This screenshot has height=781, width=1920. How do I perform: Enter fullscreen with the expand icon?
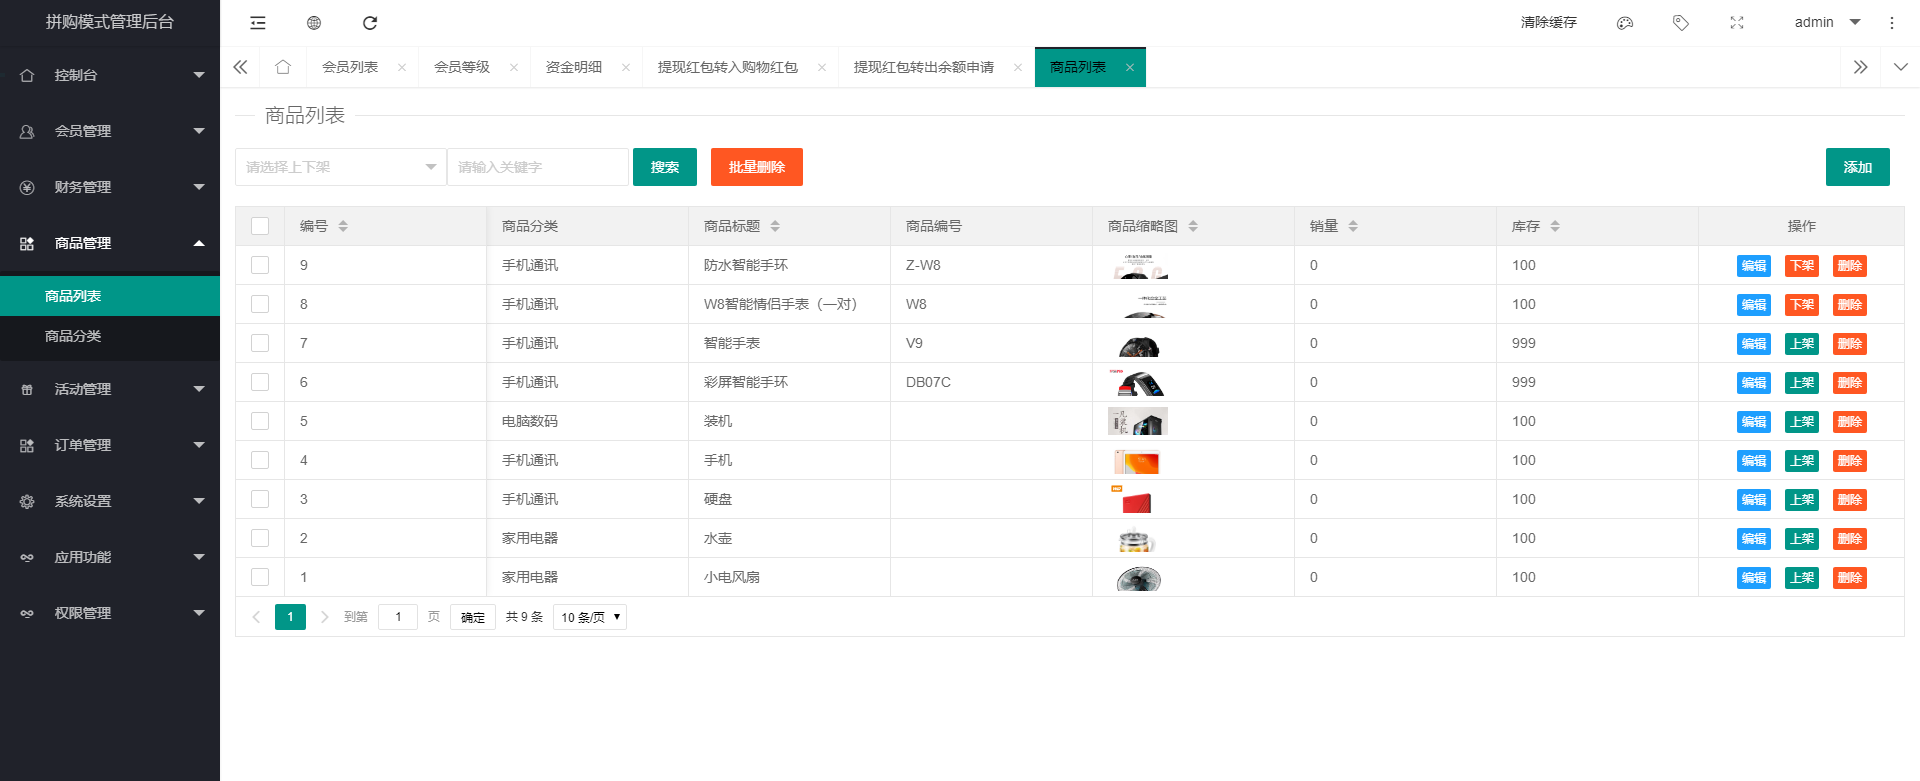(x=1737, y=23)
